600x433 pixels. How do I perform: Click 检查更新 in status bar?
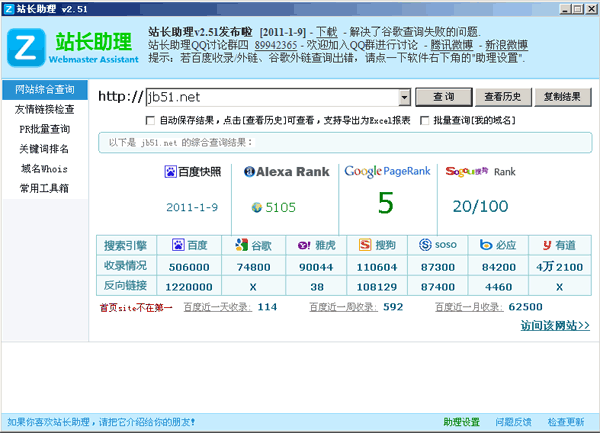click(566, 422)
